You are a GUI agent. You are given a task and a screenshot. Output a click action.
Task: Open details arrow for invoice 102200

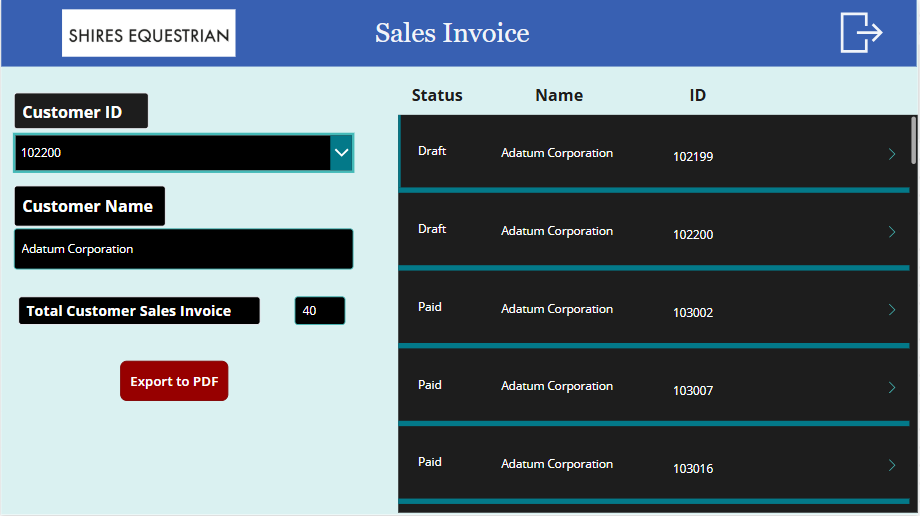pos(892,232)
